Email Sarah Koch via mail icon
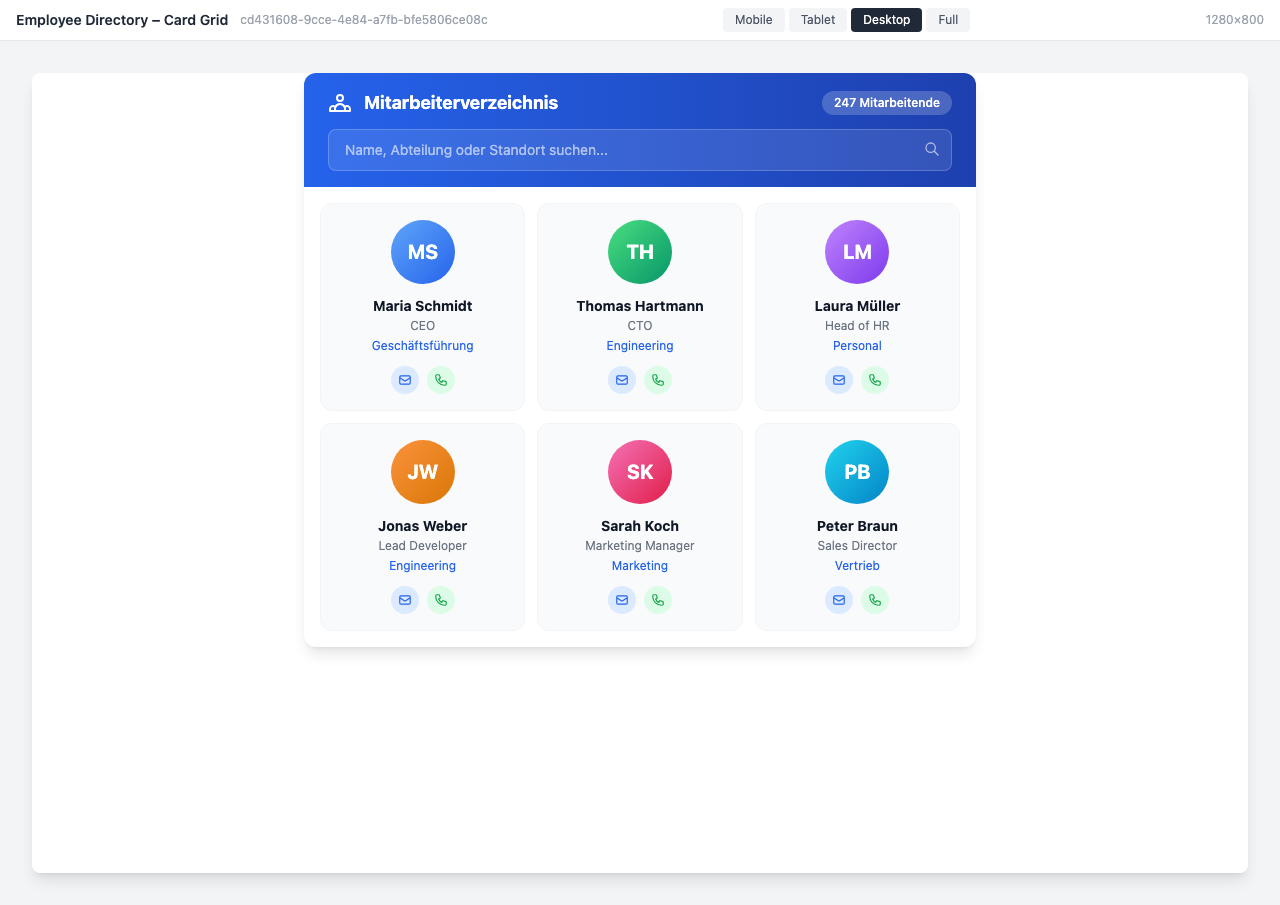1280x905 pixels. pyautogui.click(x=622, y=600)
